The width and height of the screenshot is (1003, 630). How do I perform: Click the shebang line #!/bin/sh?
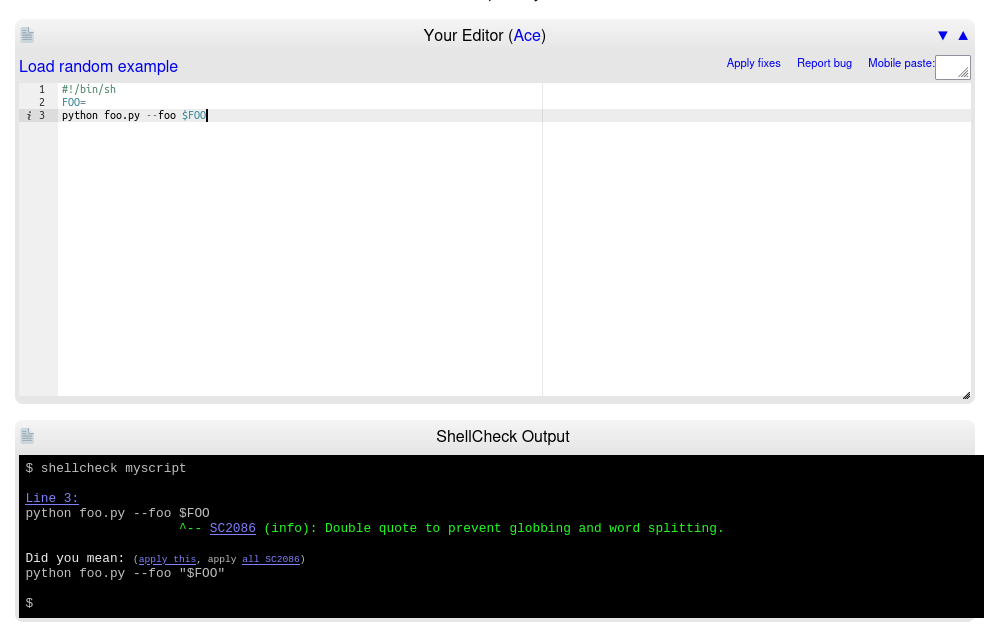click(x=86, y=89)
